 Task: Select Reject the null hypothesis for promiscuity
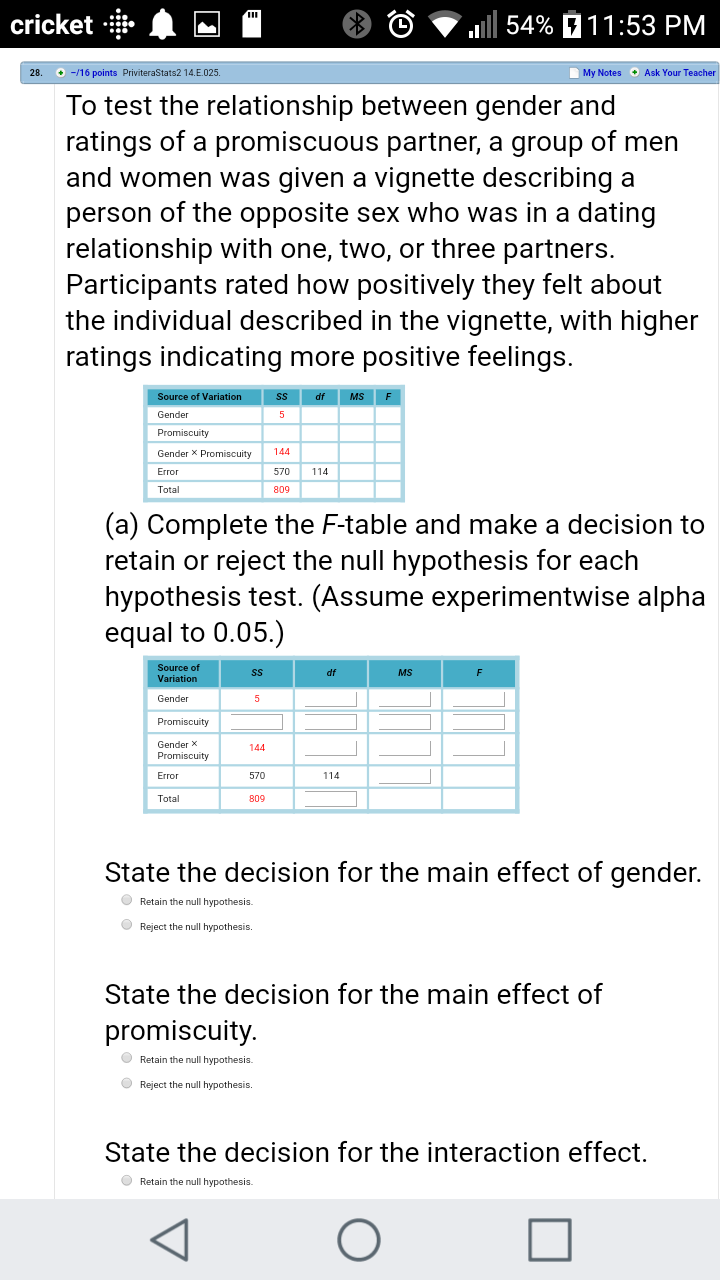click(127, 1083)
